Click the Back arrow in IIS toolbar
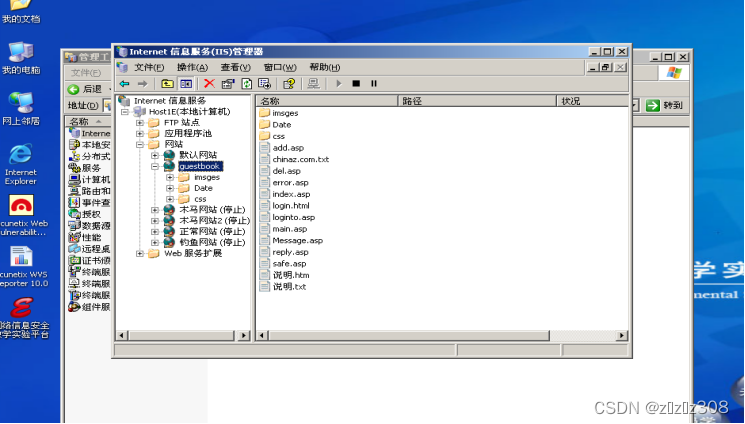The width and height of the screenshot is (745, 424). [124, 84]
